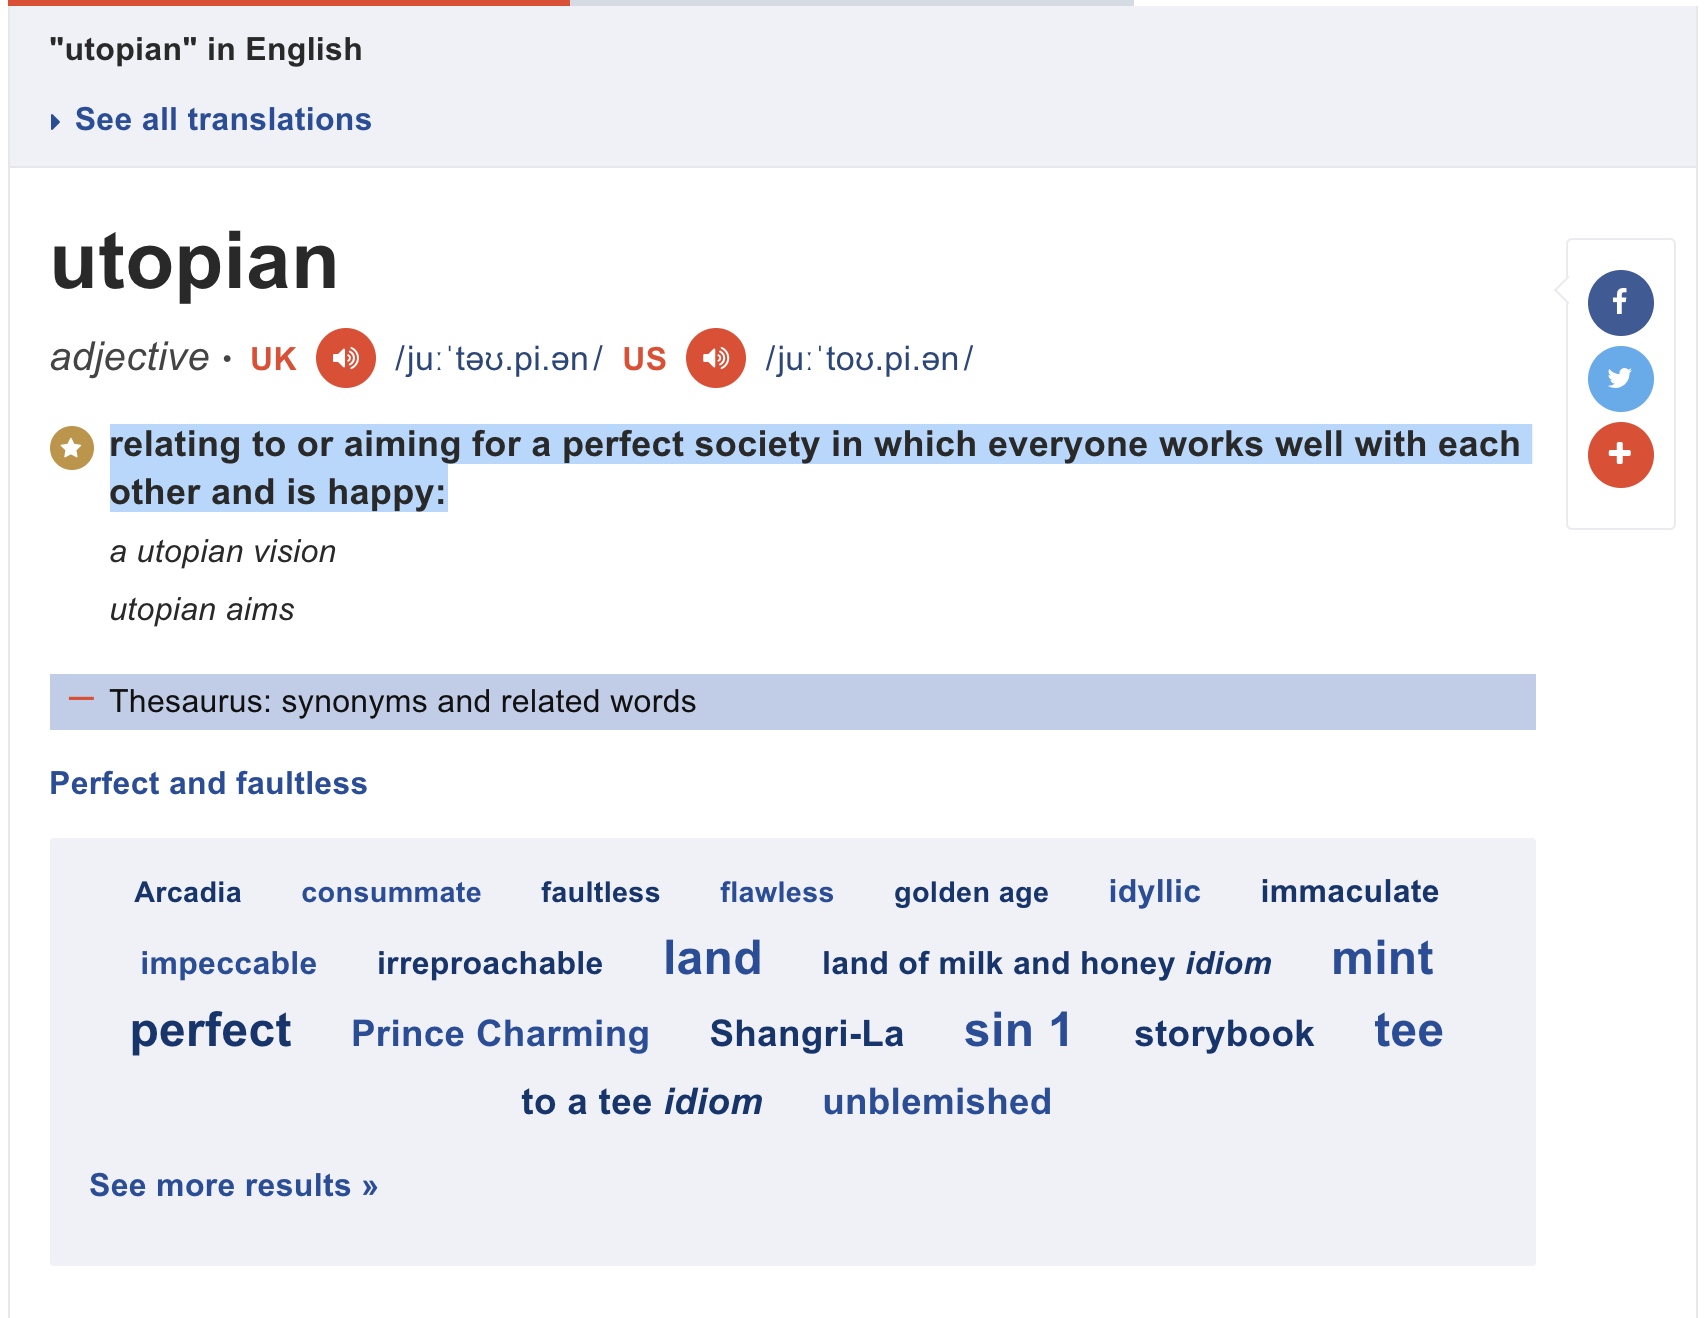
Task: Play the US pronunciation audio
Action: click(715, 357)
